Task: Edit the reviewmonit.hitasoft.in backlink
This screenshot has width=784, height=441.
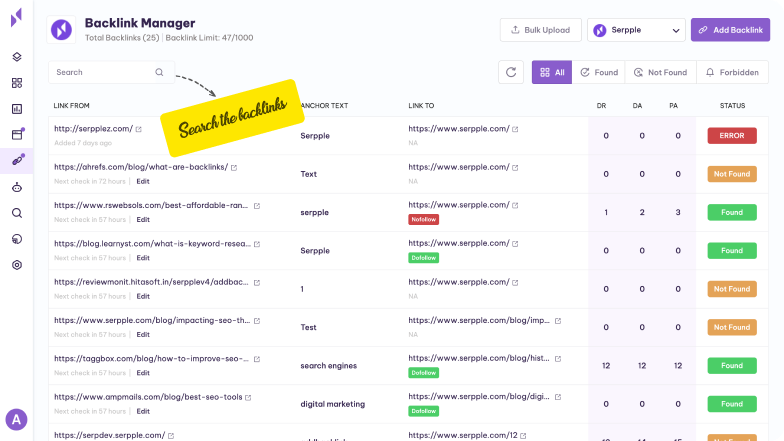Action: click(x=143, y=296)
